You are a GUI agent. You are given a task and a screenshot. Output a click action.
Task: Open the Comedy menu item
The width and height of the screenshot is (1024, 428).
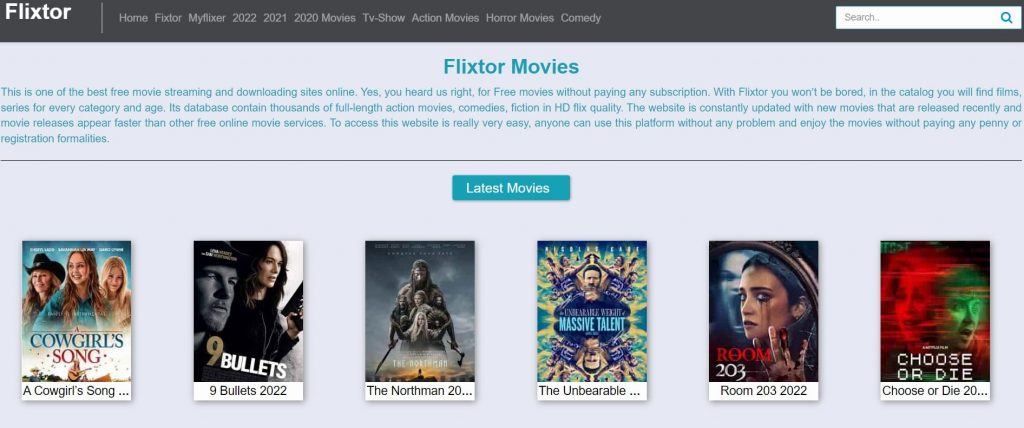(581, 18)
